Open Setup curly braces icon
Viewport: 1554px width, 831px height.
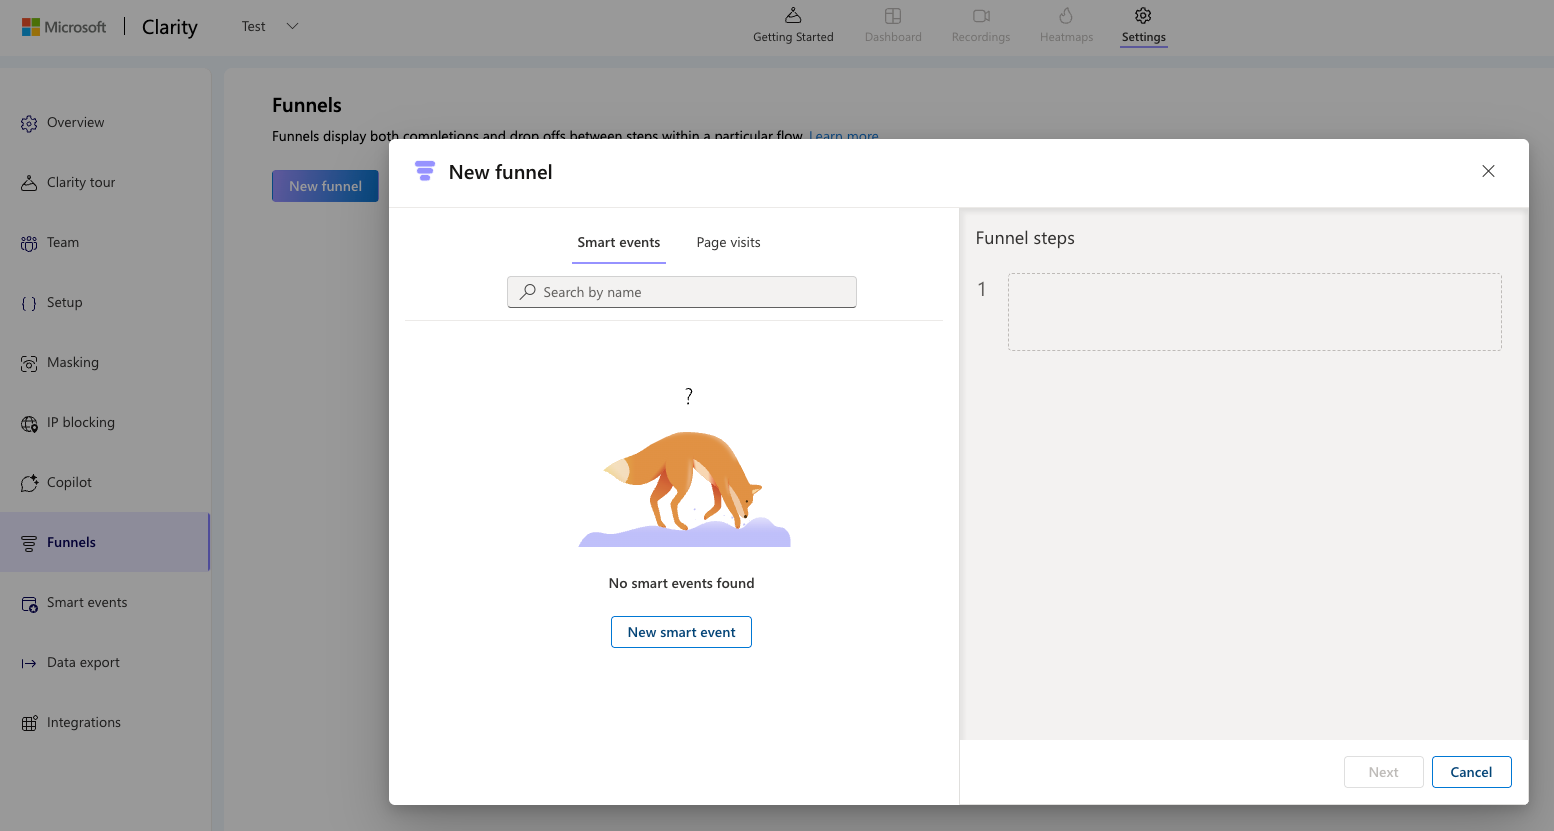[29, 303]
